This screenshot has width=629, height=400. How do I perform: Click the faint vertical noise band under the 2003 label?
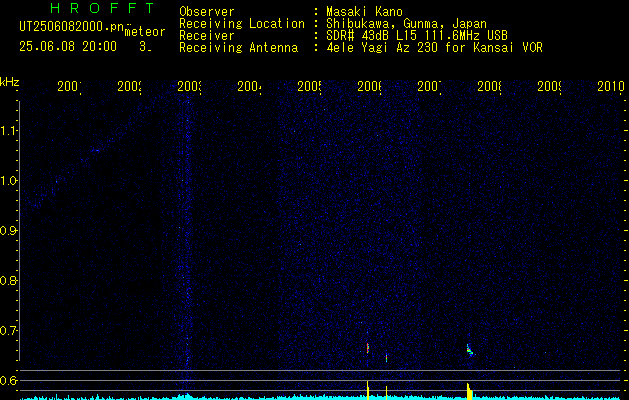(187, 241)
